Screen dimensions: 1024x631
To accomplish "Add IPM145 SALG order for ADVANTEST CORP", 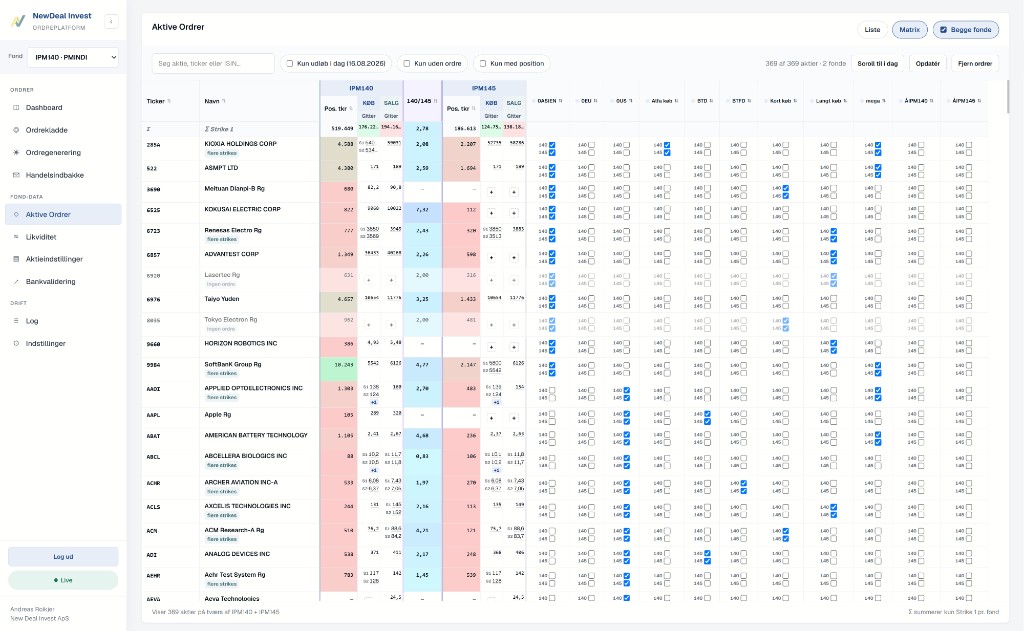I will click(x=514, y=257).
